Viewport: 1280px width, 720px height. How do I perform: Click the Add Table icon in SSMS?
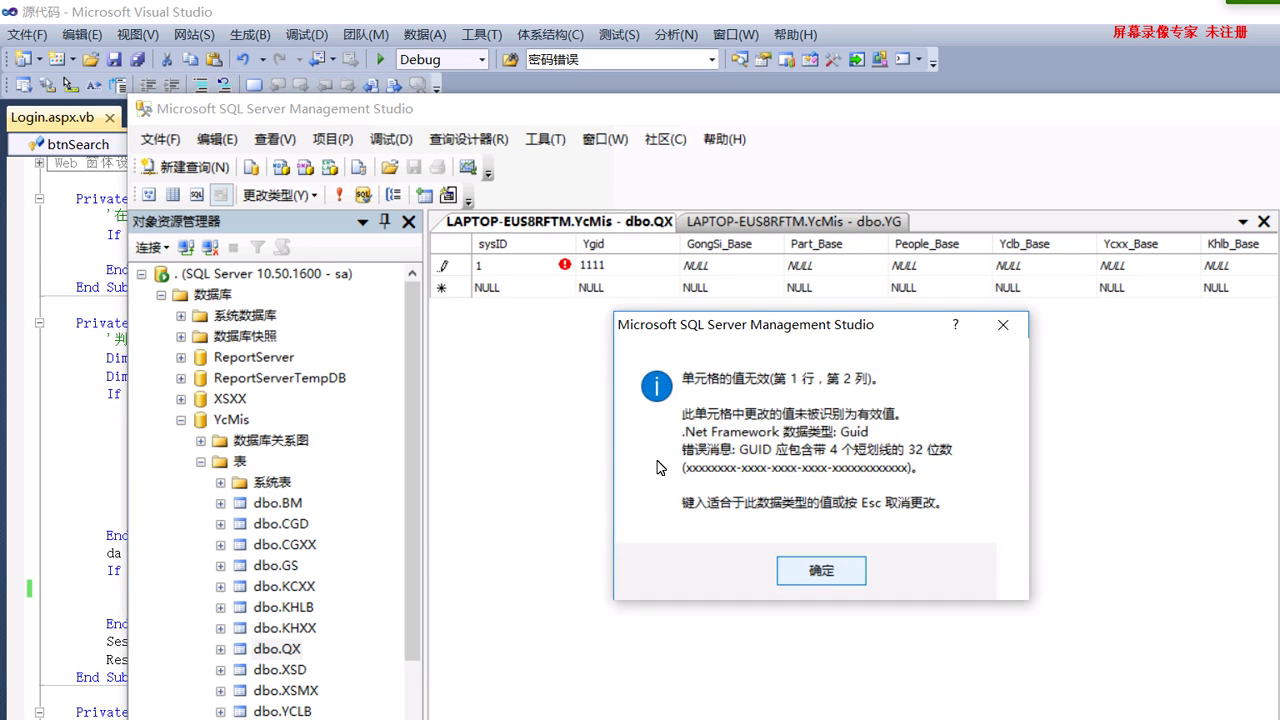coord(425,195)
